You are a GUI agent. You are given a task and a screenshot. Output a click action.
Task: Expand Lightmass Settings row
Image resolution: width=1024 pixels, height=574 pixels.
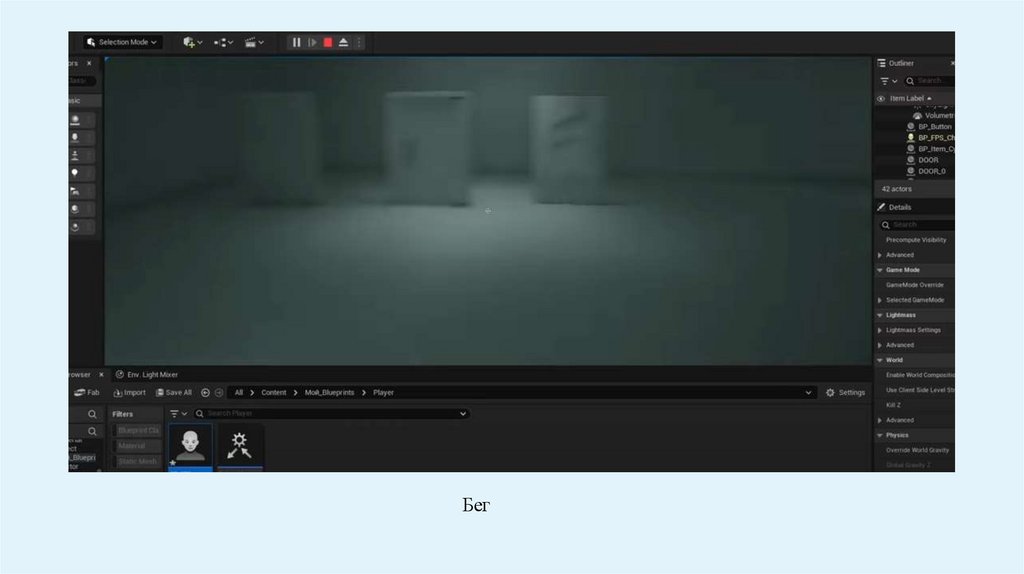click(x=880, y=330)
